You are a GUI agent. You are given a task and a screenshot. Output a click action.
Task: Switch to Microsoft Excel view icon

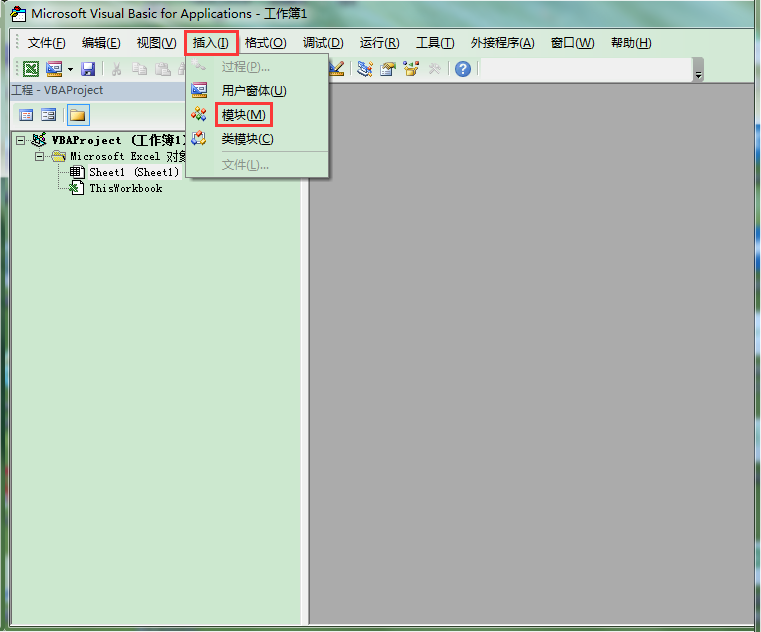(31, 69)
